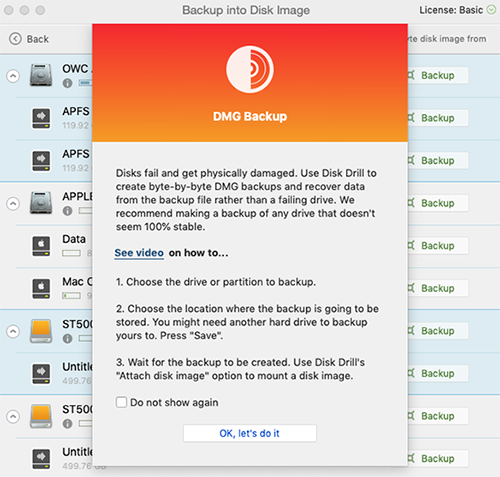Screen dimensions: 500x477
Task: Click the Back text label
Action: (x=38, y=39)
